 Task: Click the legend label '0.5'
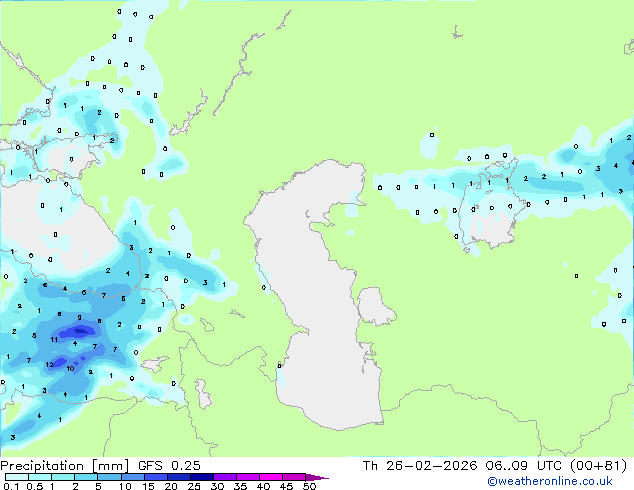[x=34, y=486]
